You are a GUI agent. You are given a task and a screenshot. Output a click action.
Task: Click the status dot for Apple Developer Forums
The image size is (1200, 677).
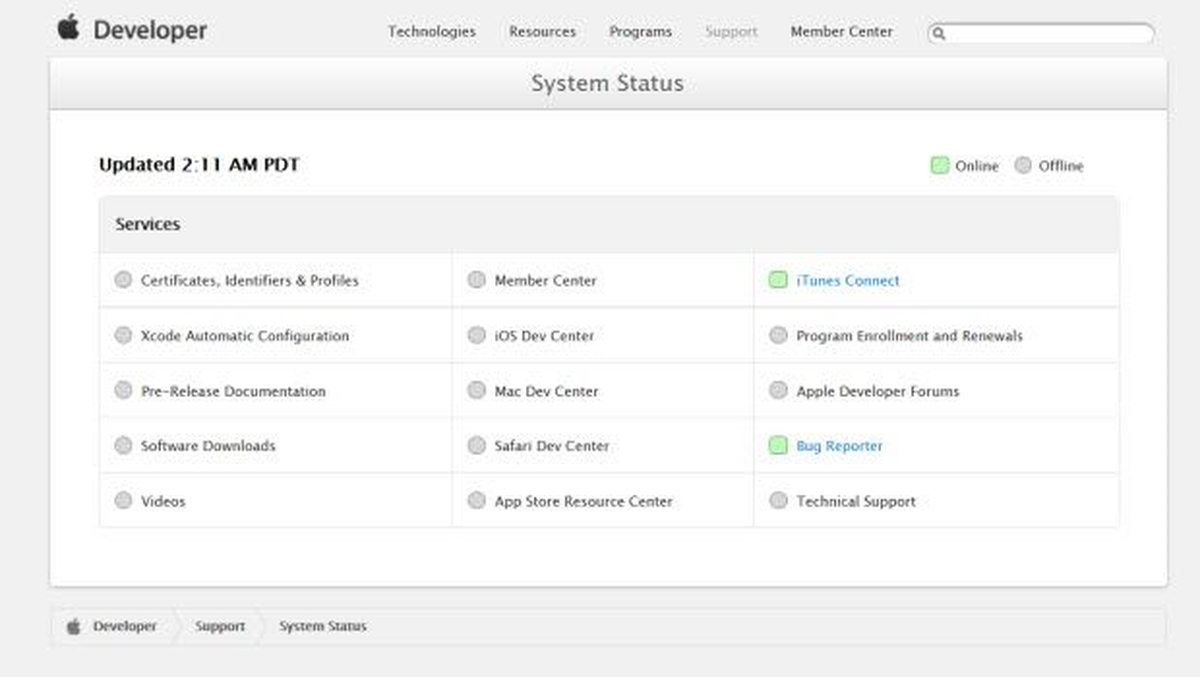click(x=778, y=391)
